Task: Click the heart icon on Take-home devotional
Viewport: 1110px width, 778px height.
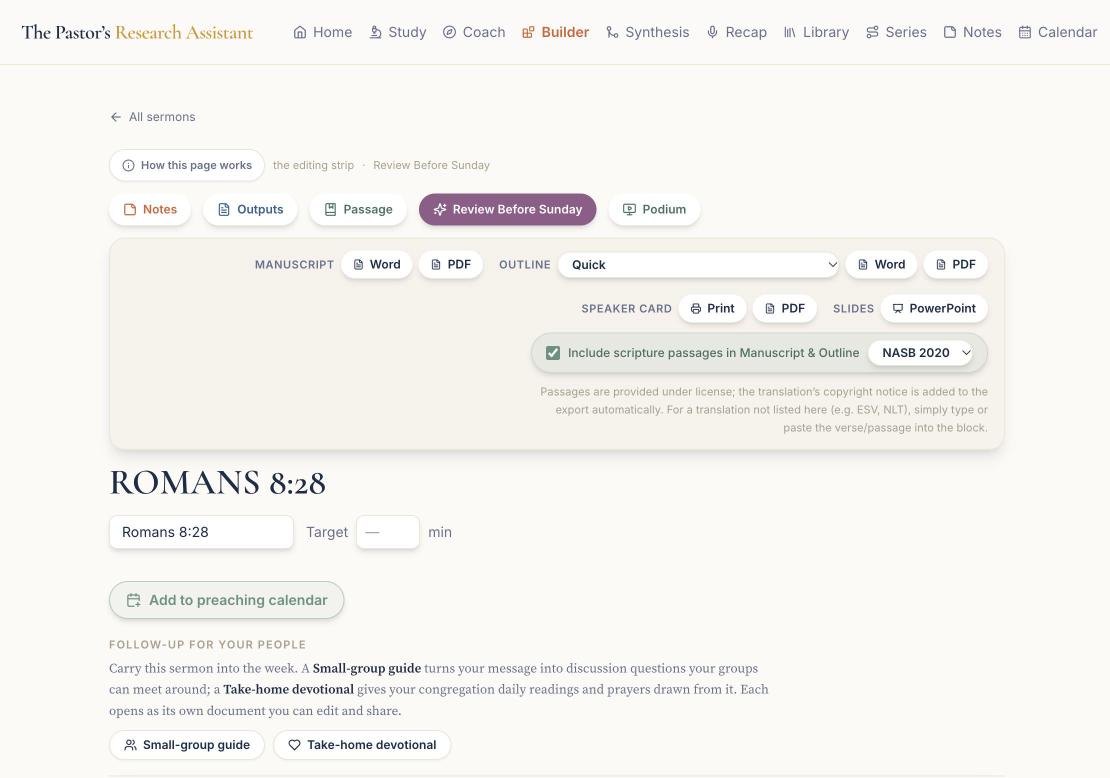Action: pyautogui.click(x=294, y=745)
